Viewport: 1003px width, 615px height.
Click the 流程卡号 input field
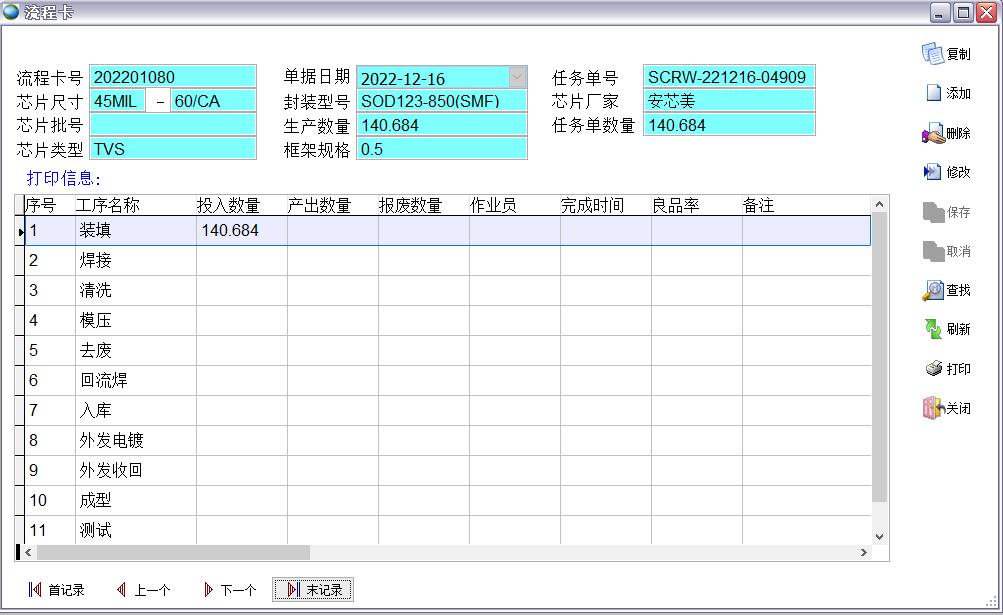[173, 78]
